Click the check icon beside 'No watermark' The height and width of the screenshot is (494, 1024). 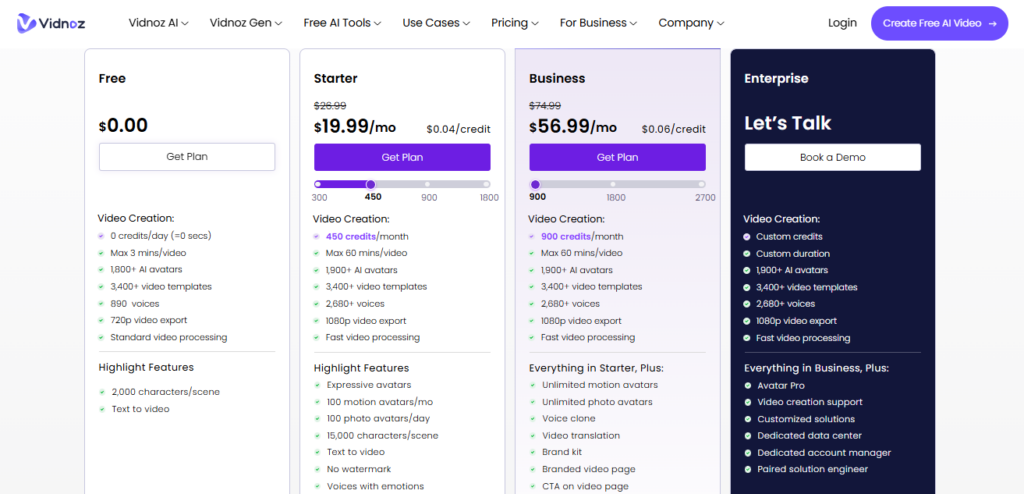tap(317, 469)
